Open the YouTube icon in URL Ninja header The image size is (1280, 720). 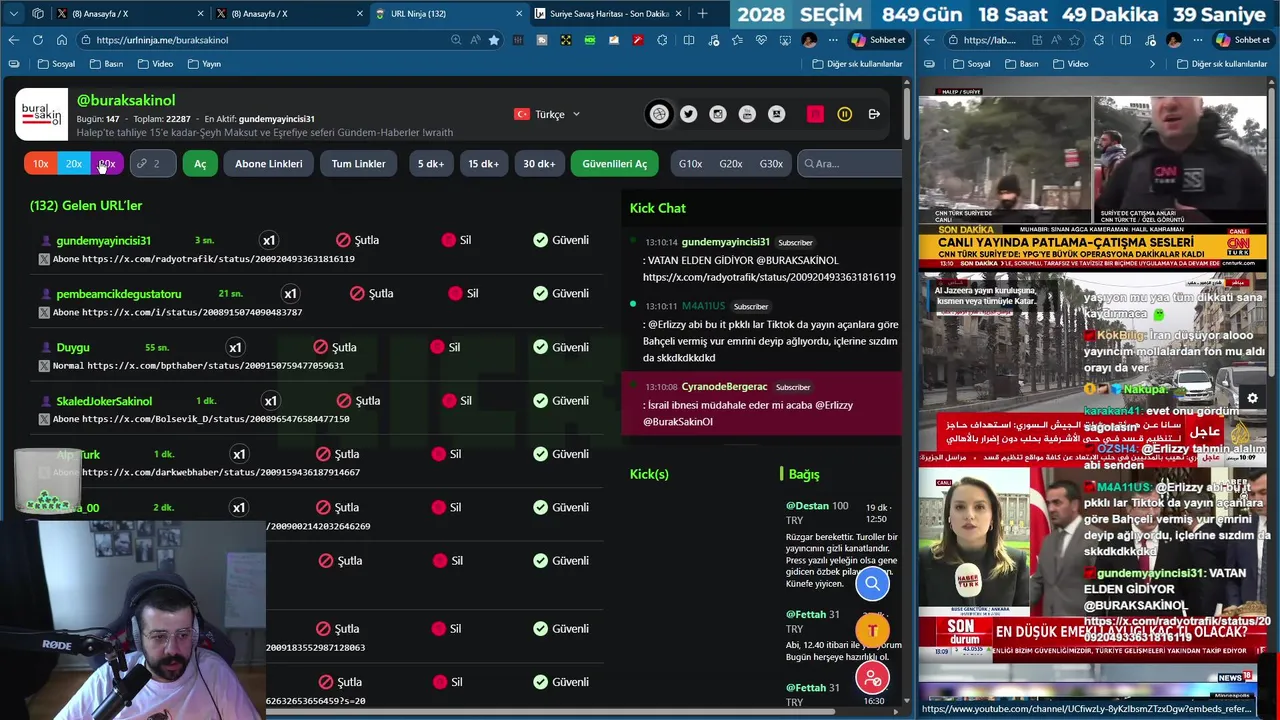click(747, 114)
